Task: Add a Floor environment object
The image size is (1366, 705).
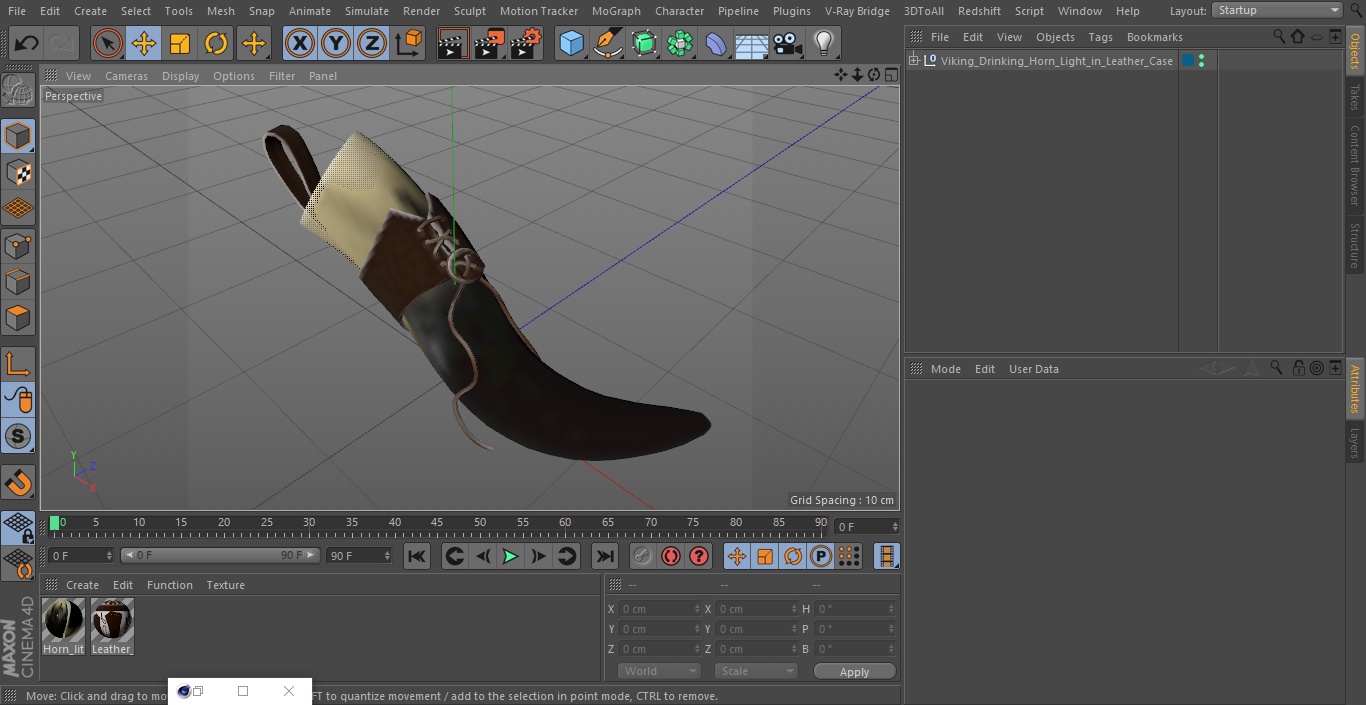Action: pos(752,43)
